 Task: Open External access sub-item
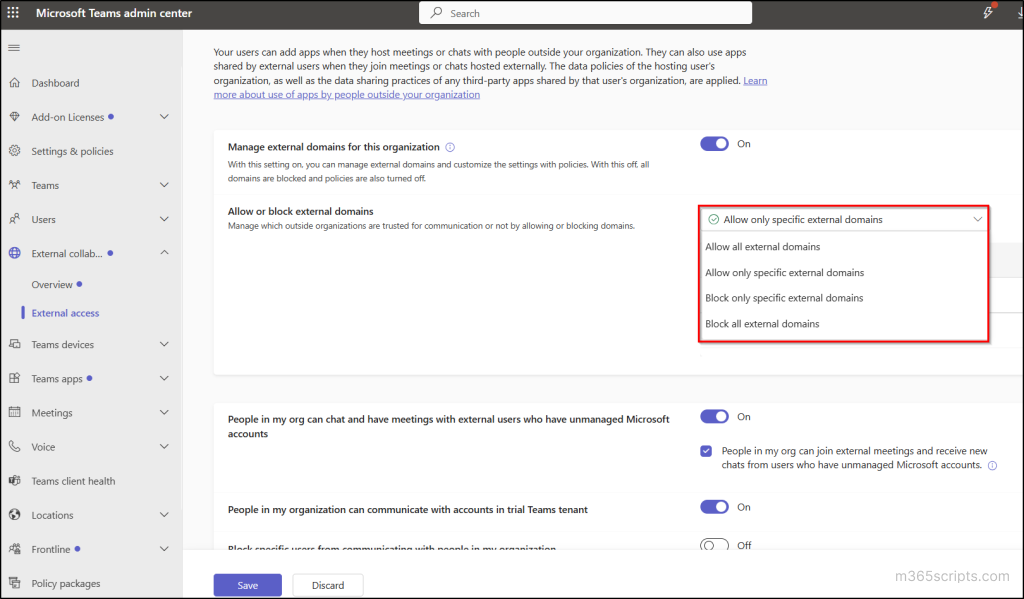tap(65, 313)
